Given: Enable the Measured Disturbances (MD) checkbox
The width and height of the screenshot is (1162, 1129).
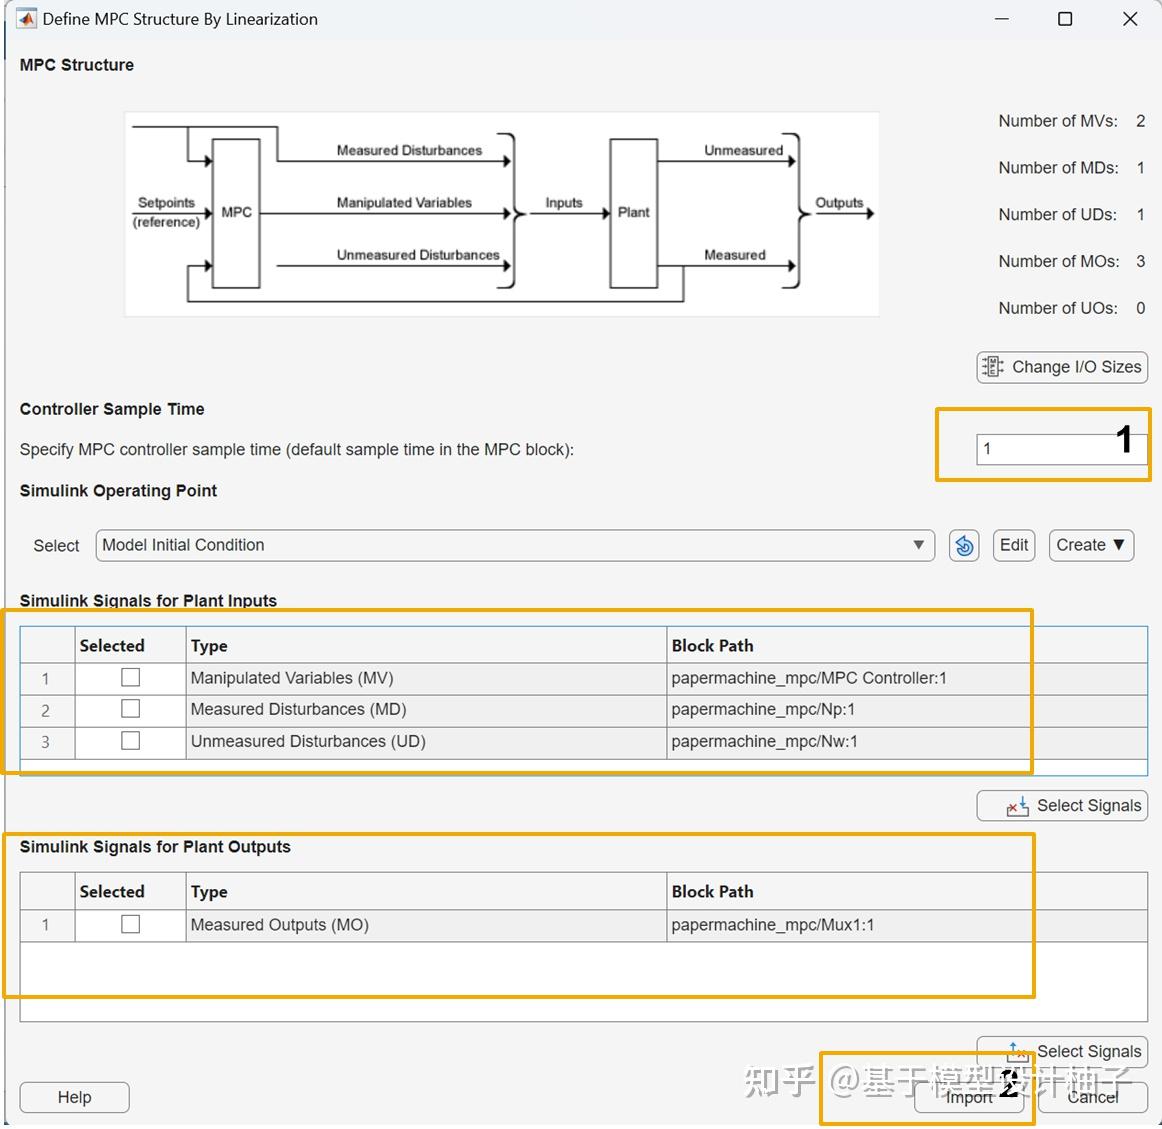Looking at the screenshot, I should [129, 709].
